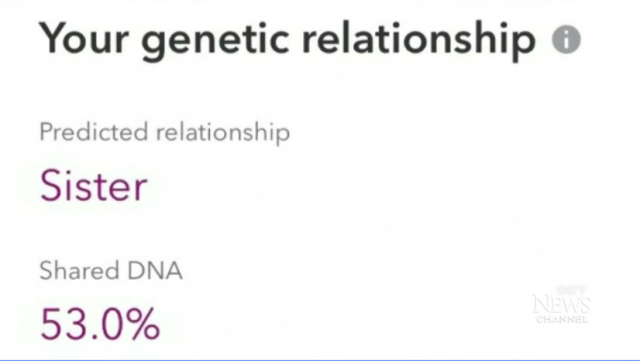Click the CHANNEL watermark text
The height and width of the screenshot is (361, 640).
[x=562, y=319]
